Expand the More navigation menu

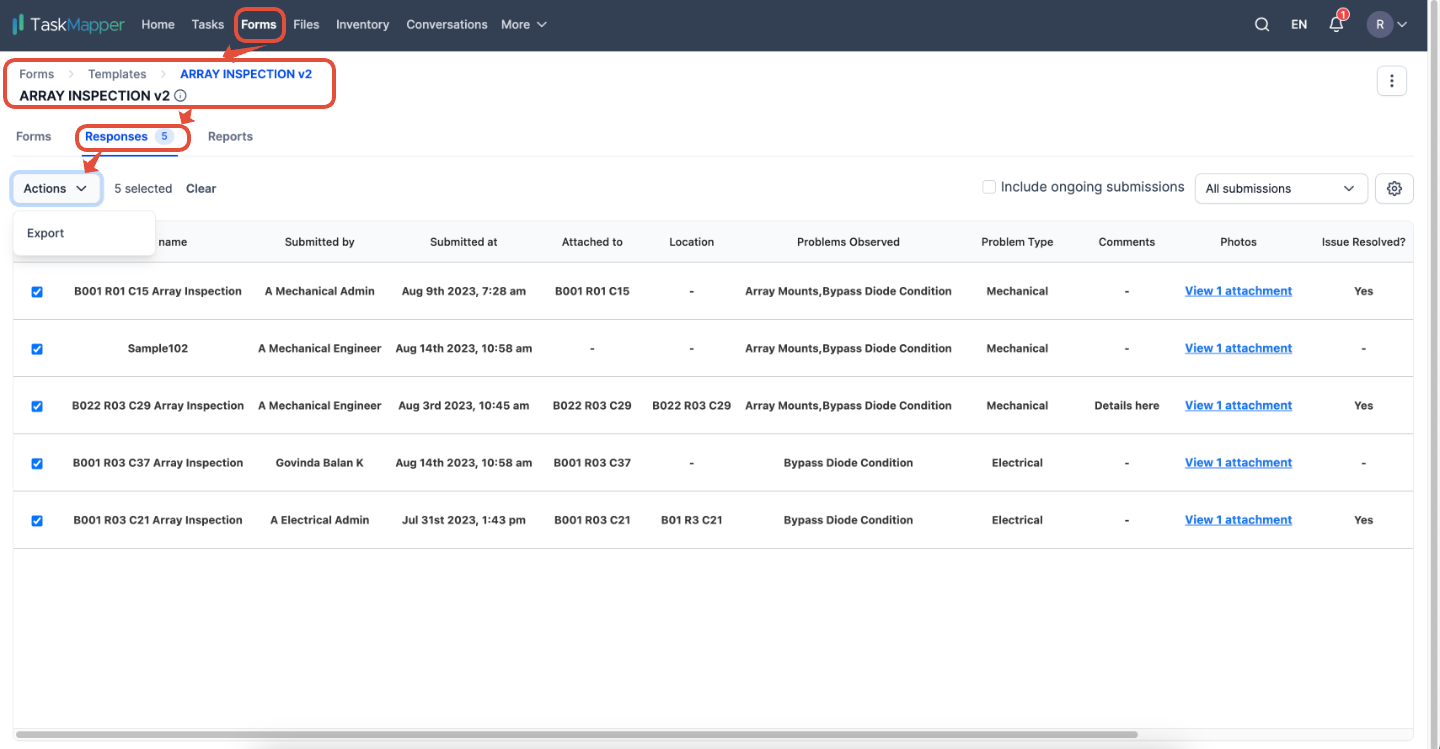524,24
